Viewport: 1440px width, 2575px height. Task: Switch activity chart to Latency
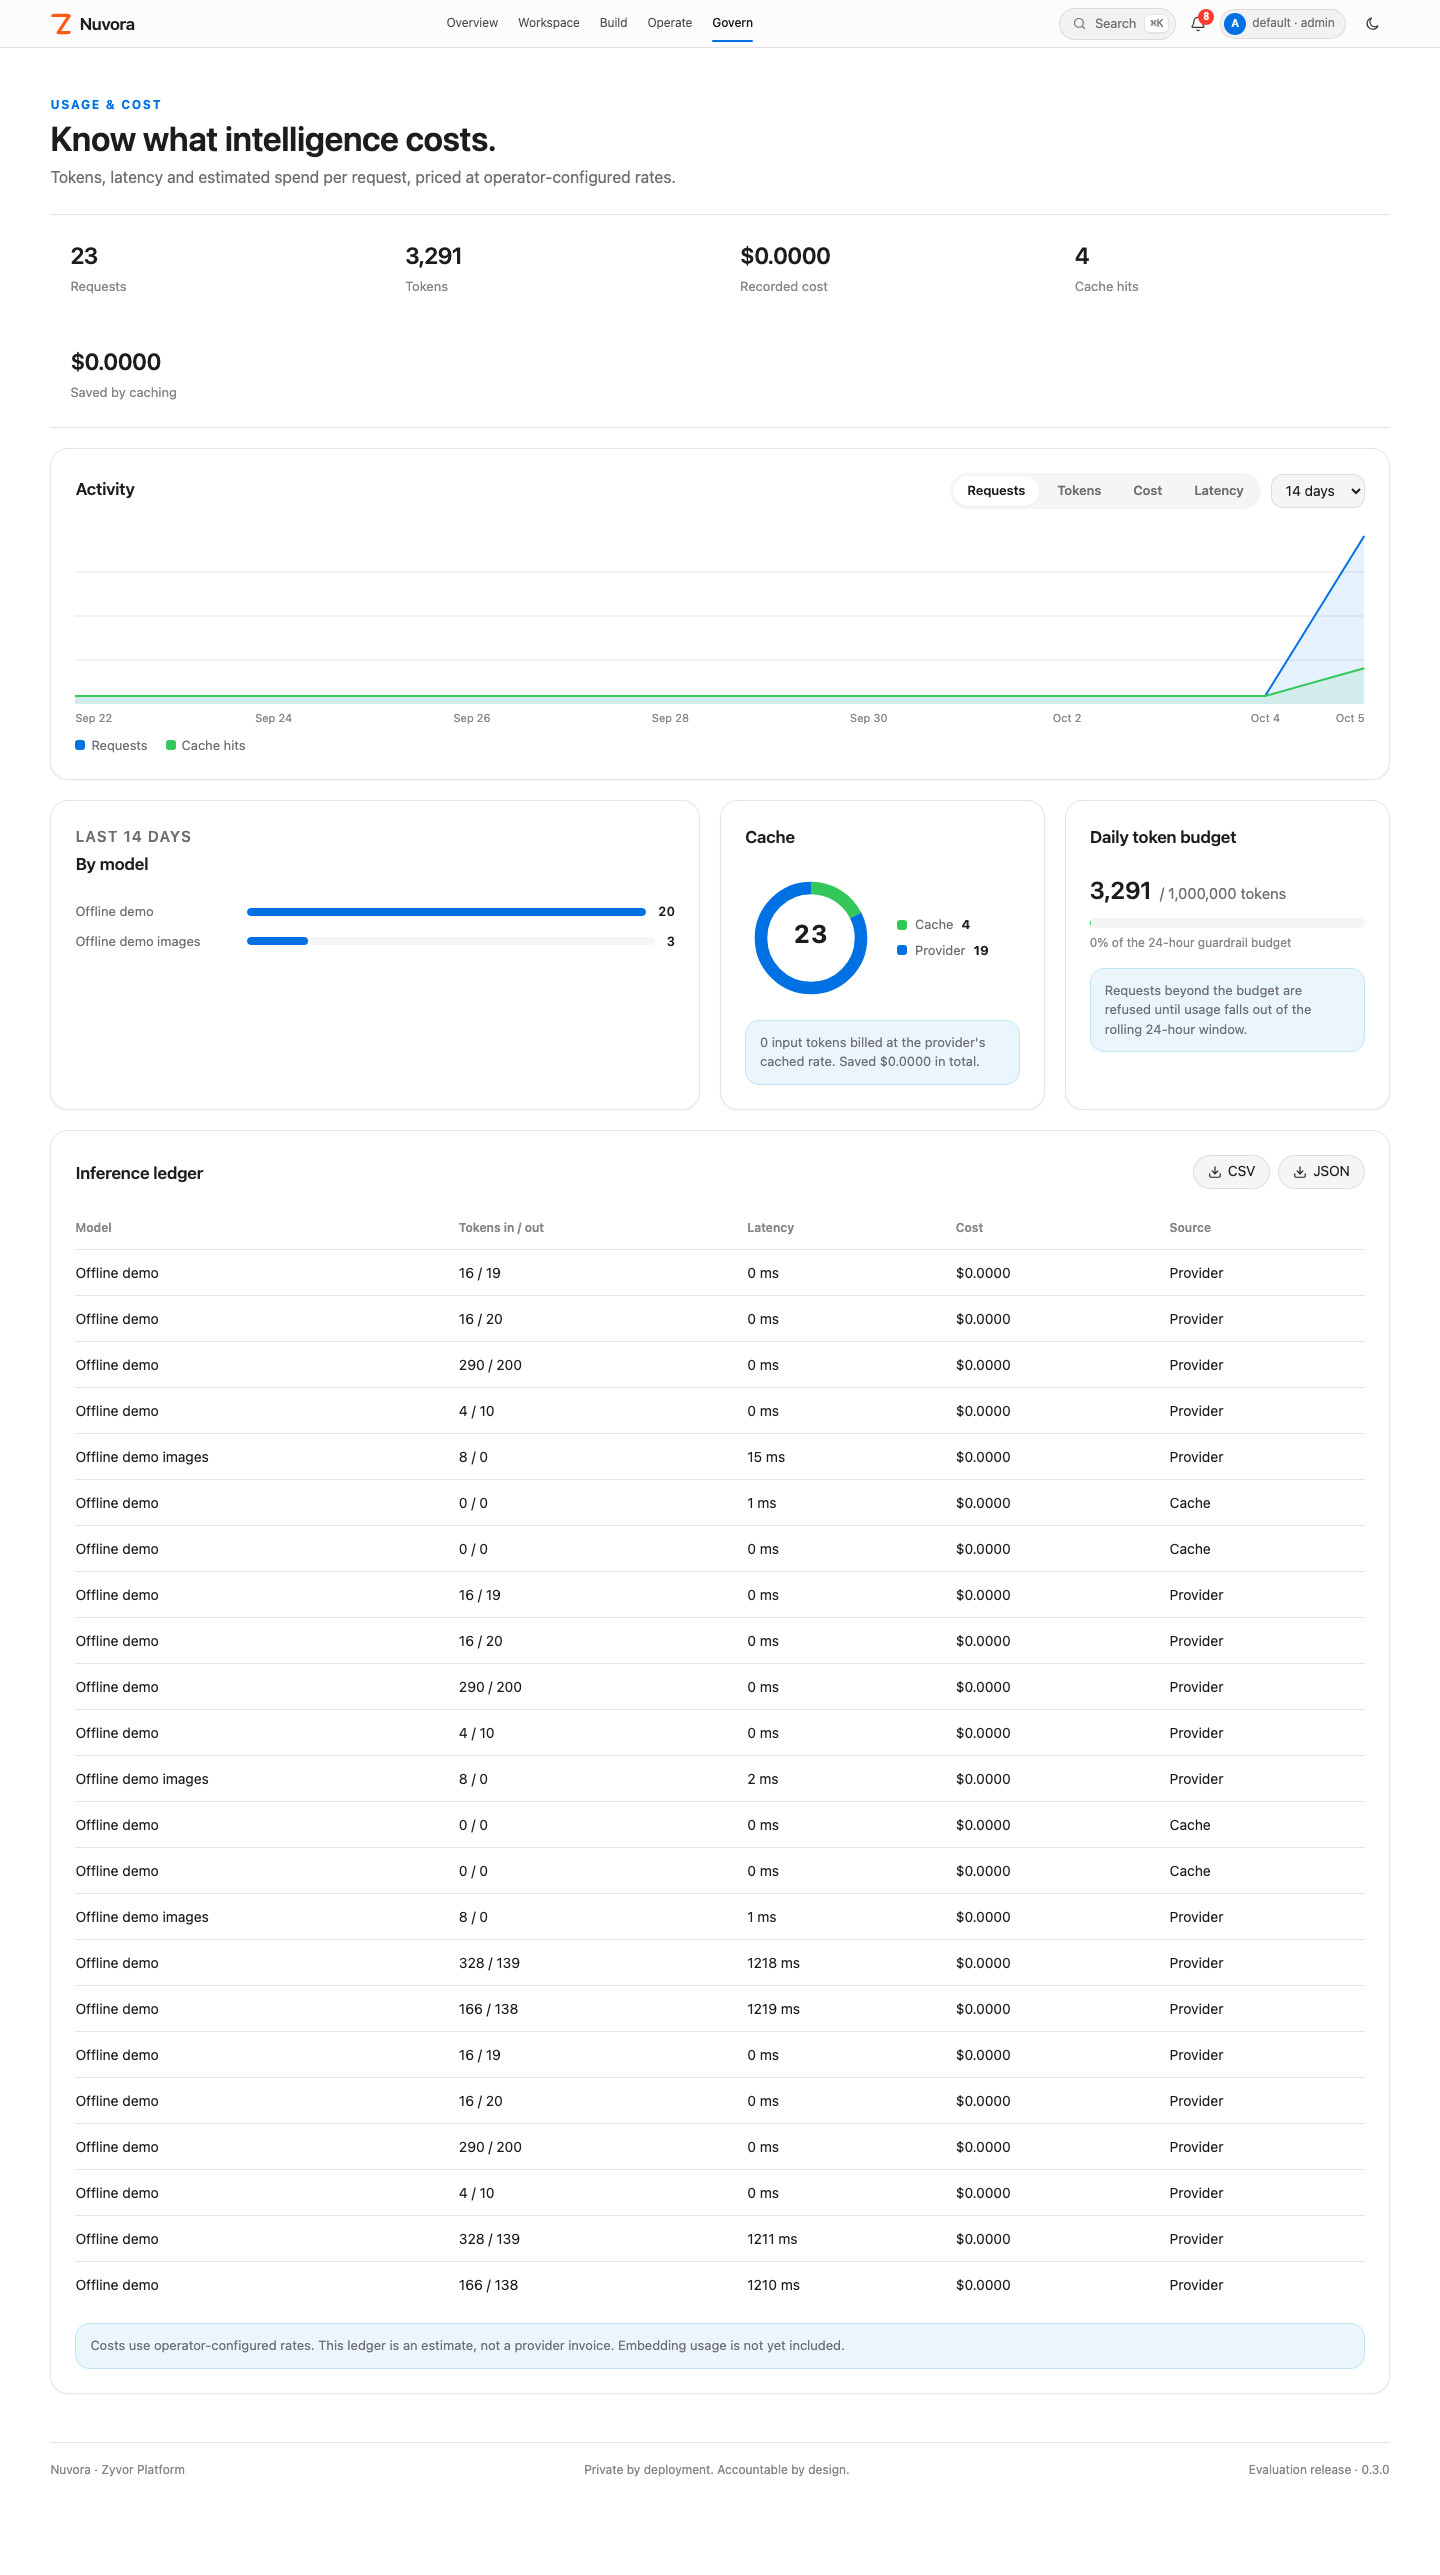pyautogui.click(x=1218, y=491)
